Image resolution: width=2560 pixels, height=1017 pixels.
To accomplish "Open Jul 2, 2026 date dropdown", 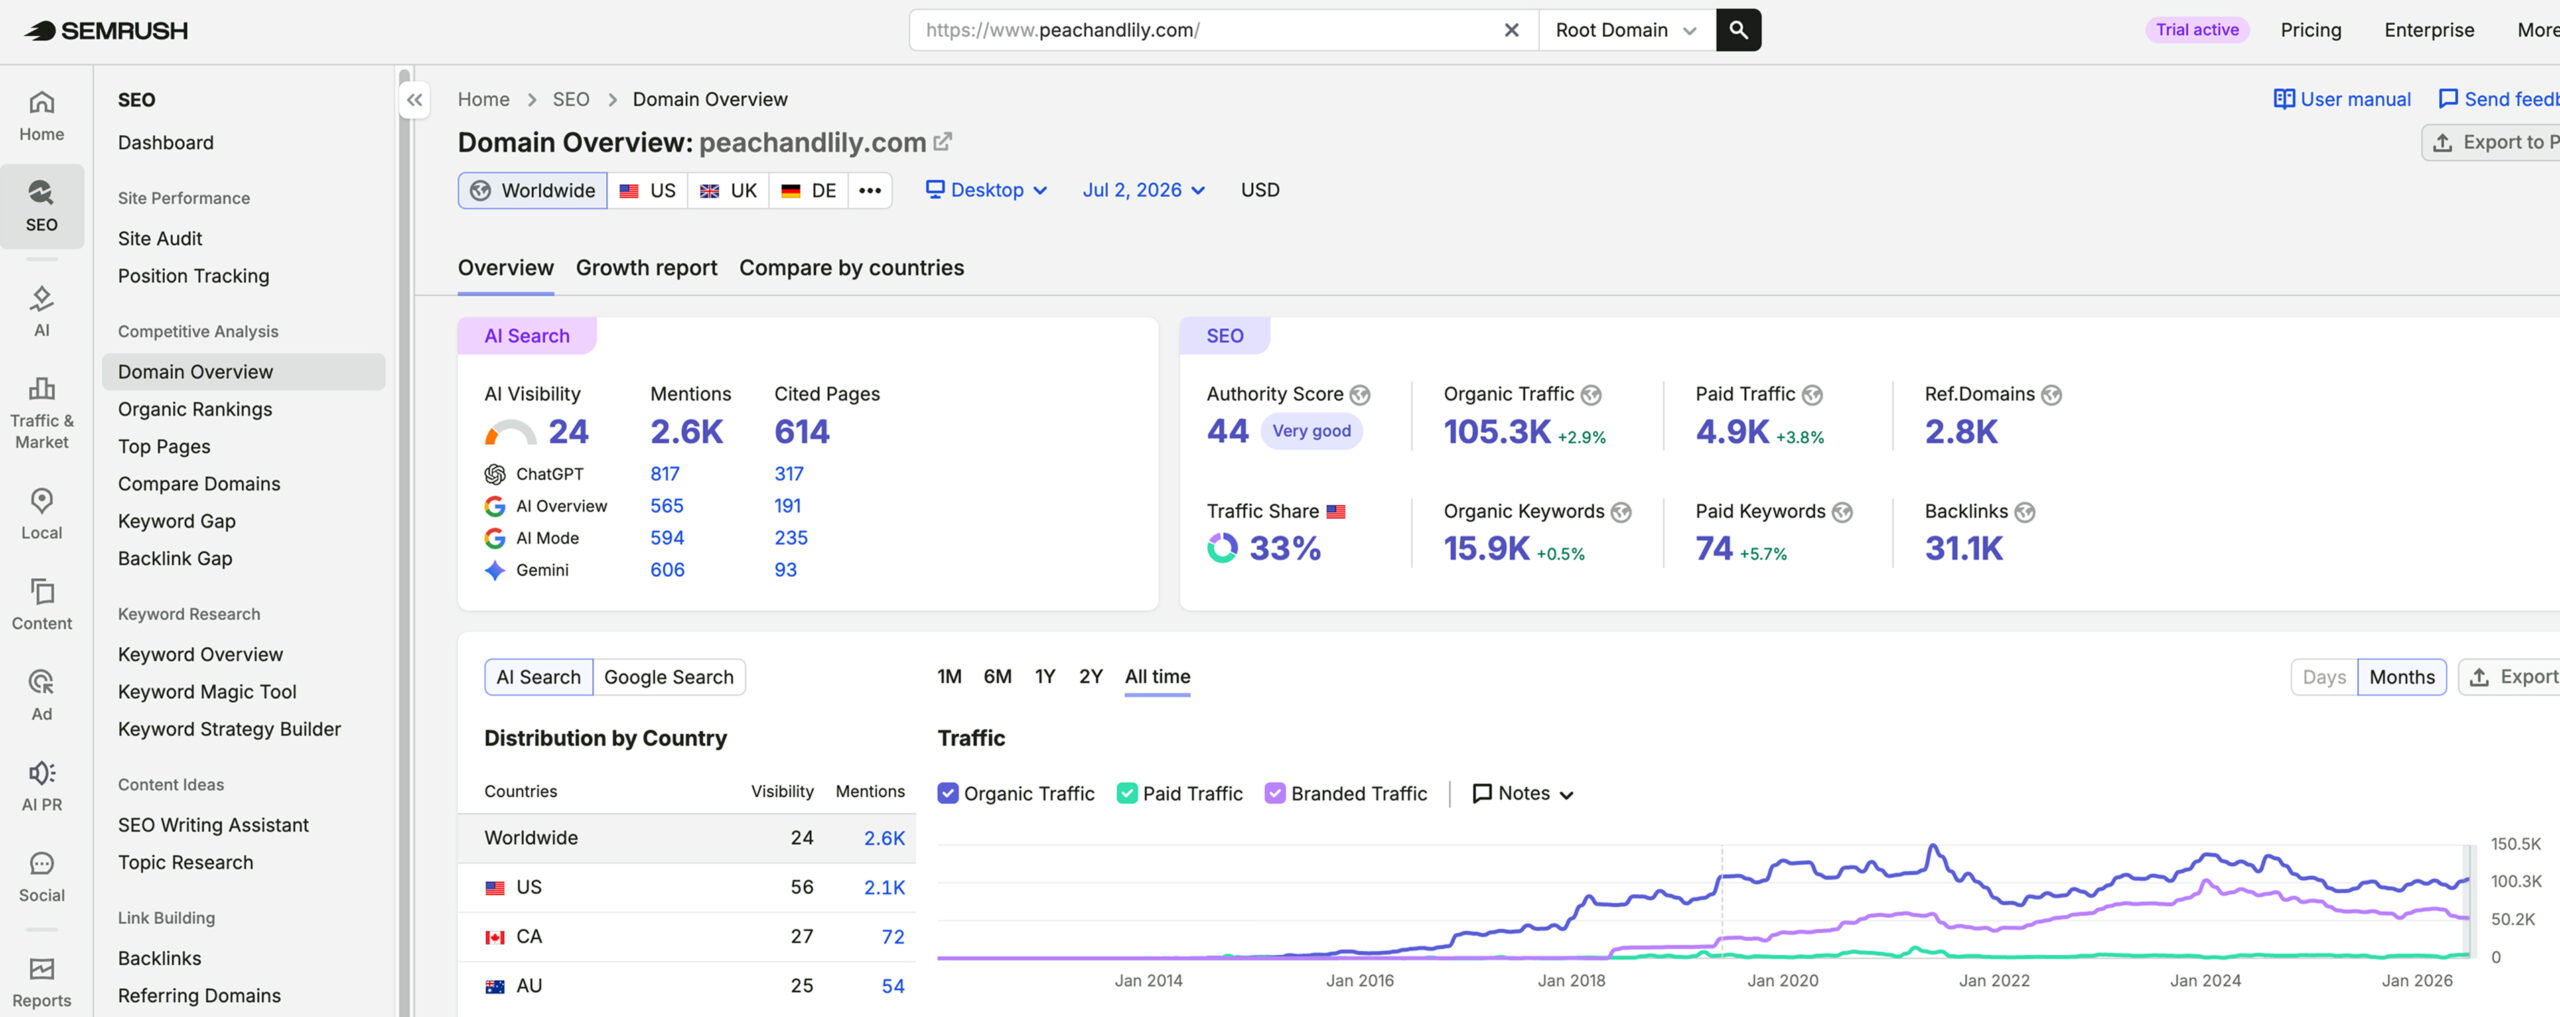I will point(1144,190).
